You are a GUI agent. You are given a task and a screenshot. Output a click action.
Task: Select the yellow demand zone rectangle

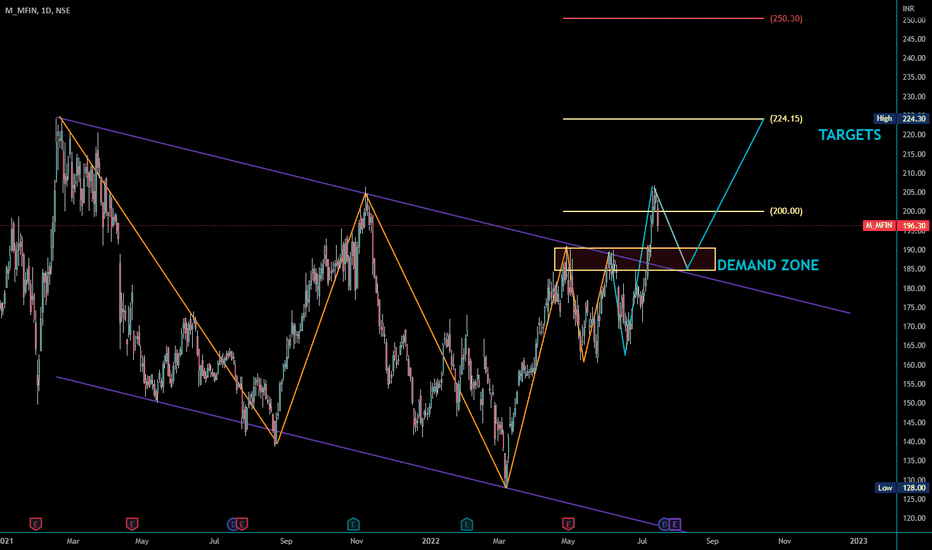(635, 259)
